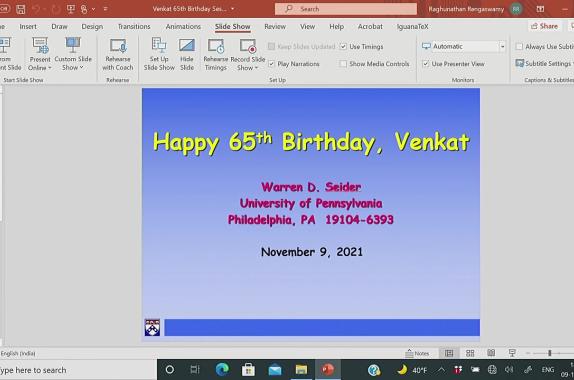The image size is (574, 380).
Task: Click the zoom slider handle
Action: [x=549, y=353]
